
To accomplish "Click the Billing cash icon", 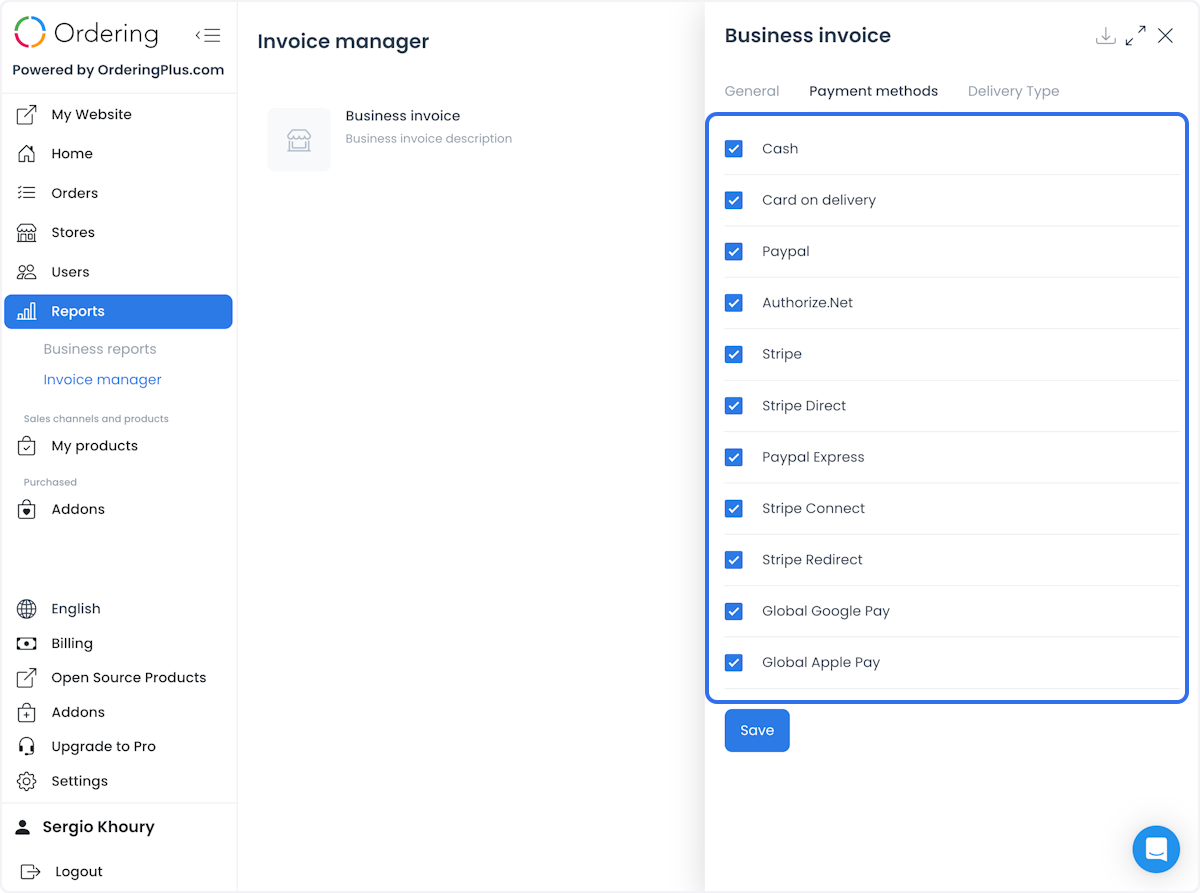I will [x=27, y=644].
